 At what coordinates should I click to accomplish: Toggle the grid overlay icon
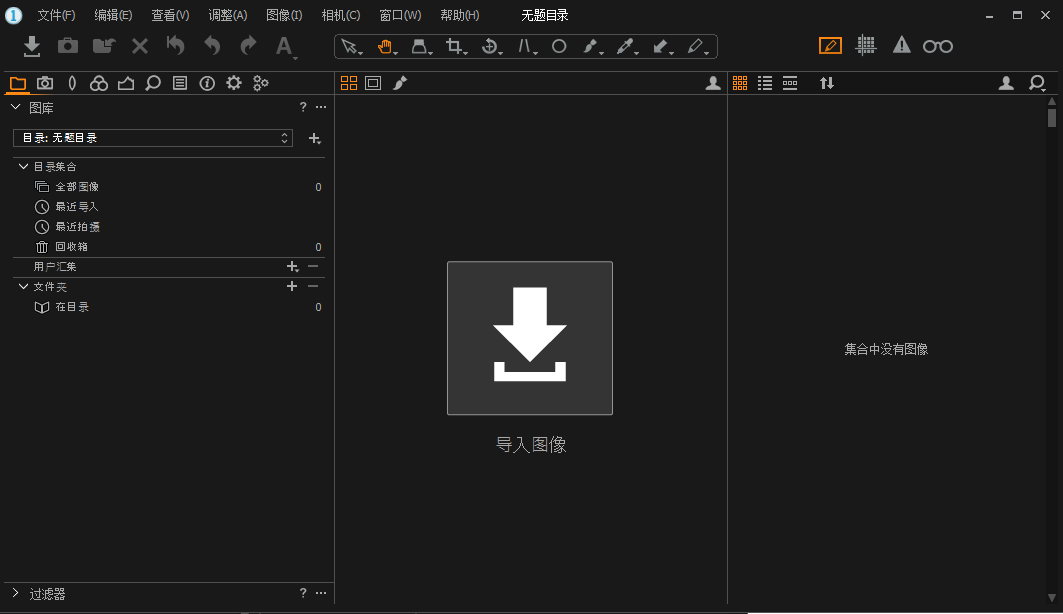[866, 45]
